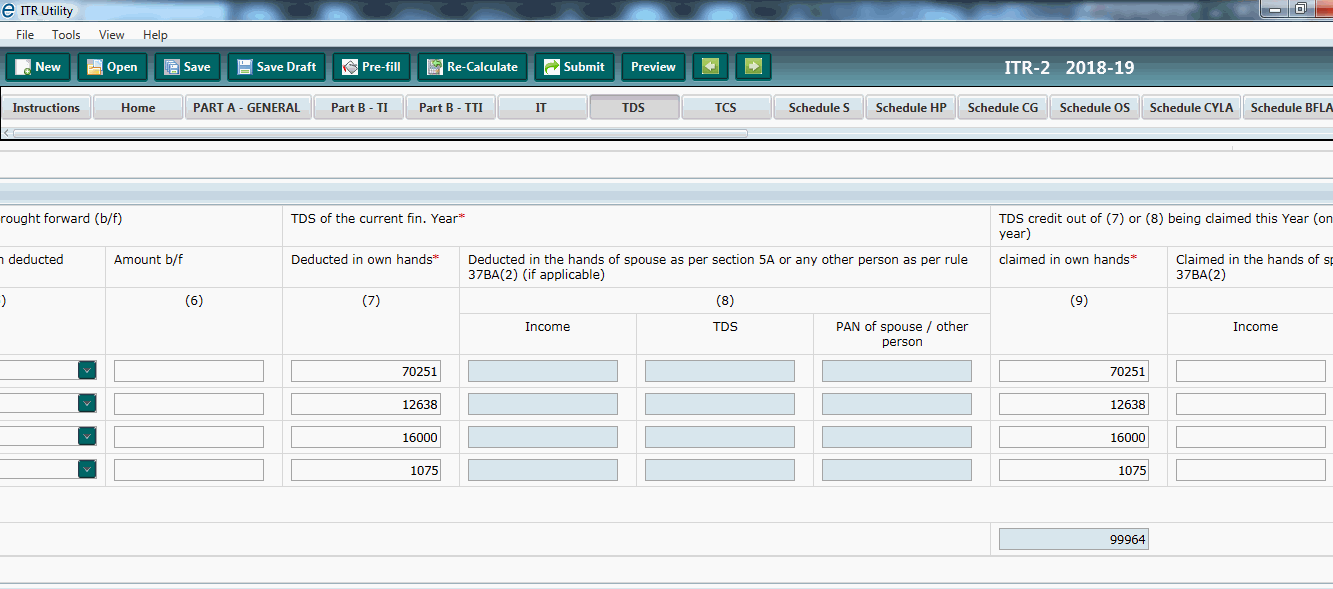Image resolution: width=1333 pixels, height=589 pixels.
Task: Click the Save Draft toolbar button
Action: click(276, 67)
